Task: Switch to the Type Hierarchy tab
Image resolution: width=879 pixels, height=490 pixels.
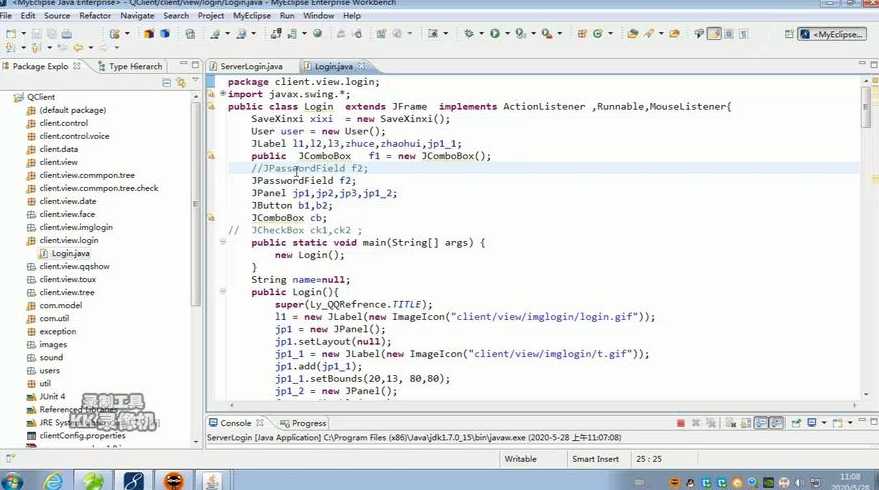Action: click(x=130, y=66)
